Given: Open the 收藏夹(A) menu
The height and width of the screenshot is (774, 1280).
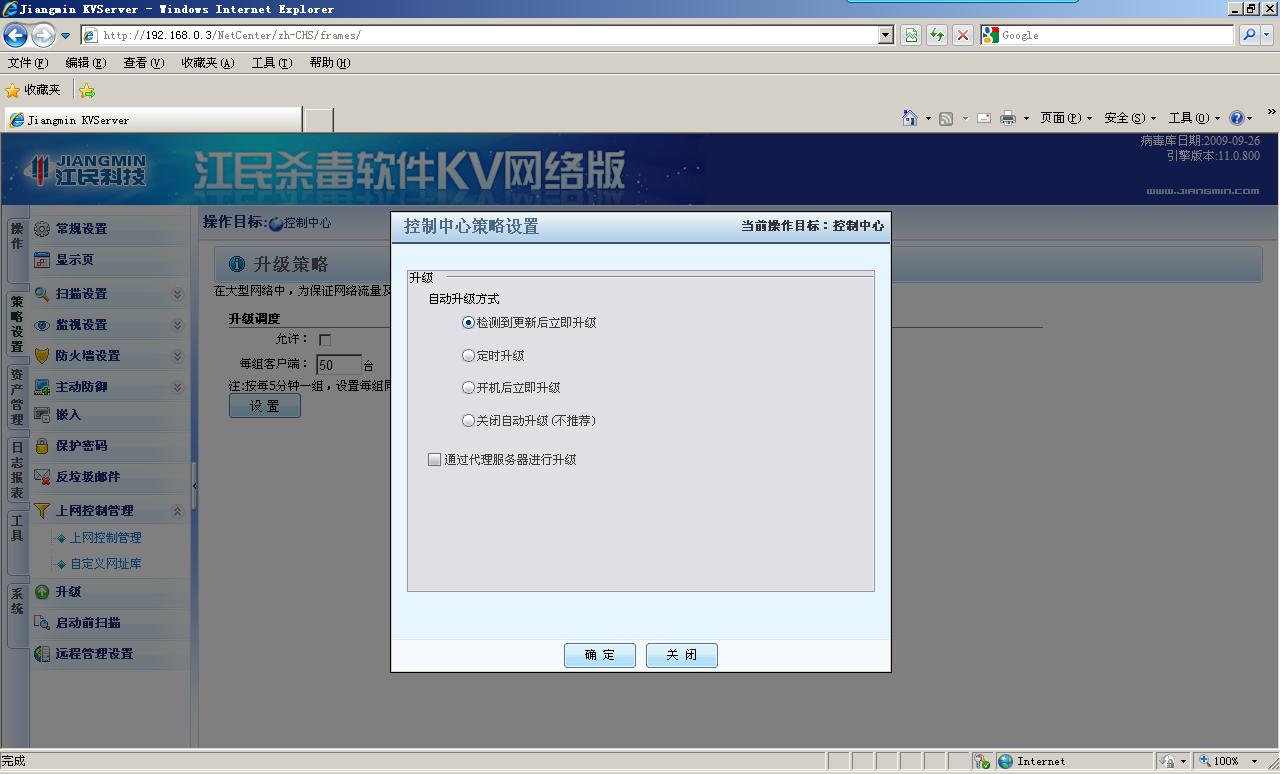Looking at the screenshot, I should coord(208,63).
